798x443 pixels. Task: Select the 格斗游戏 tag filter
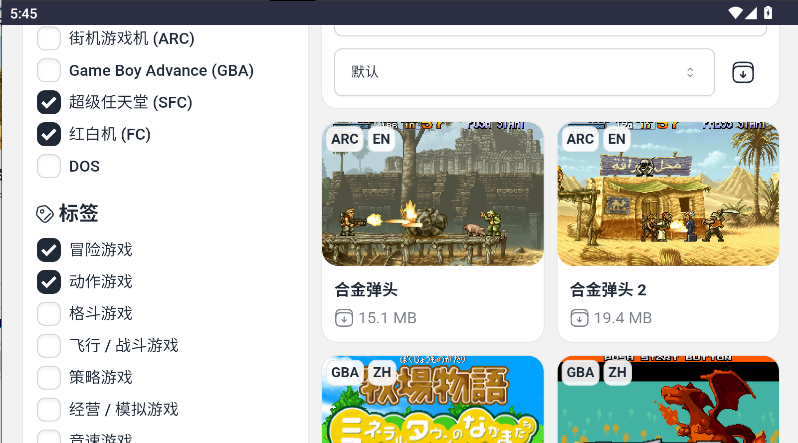49,313
